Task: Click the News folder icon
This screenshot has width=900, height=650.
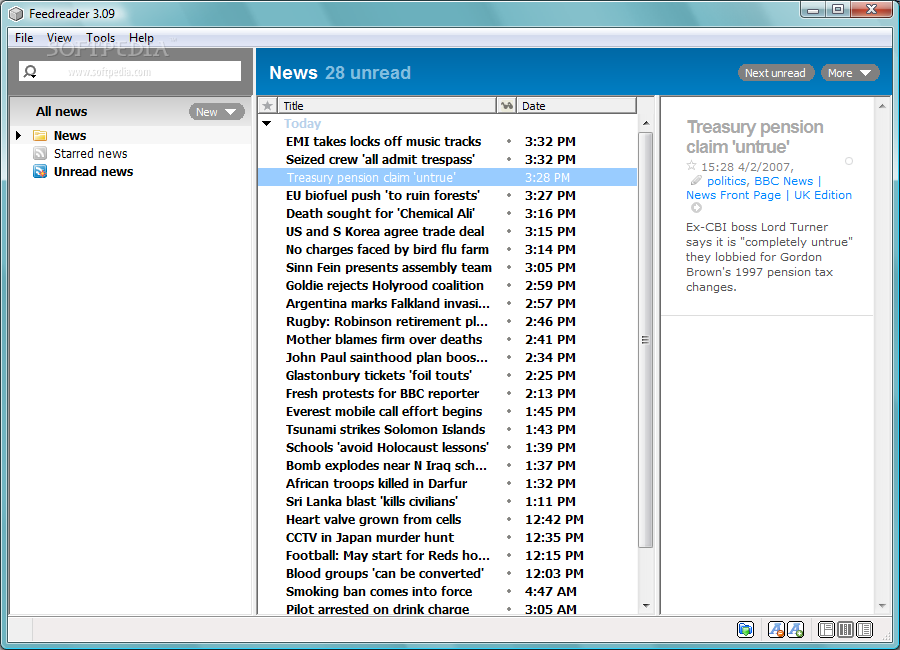Action: 40,136
